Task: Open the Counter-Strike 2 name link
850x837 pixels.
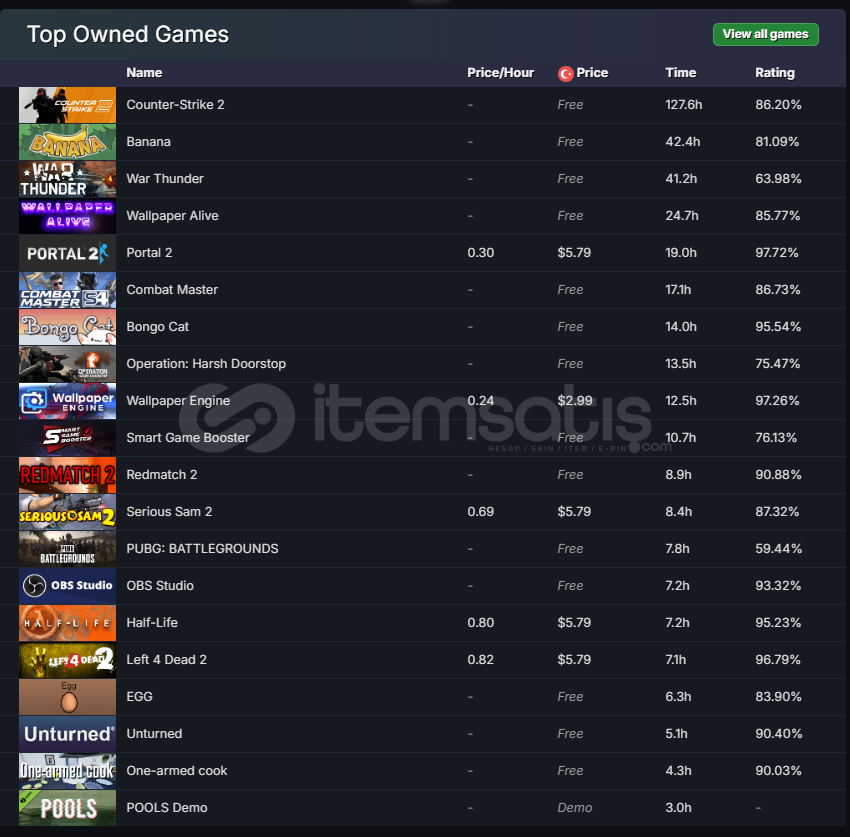Action: 175,105
